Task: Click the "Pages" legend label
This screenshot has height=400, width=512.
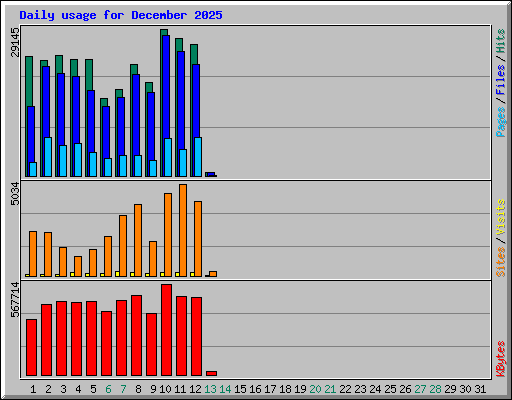Action: coord(501,122)
